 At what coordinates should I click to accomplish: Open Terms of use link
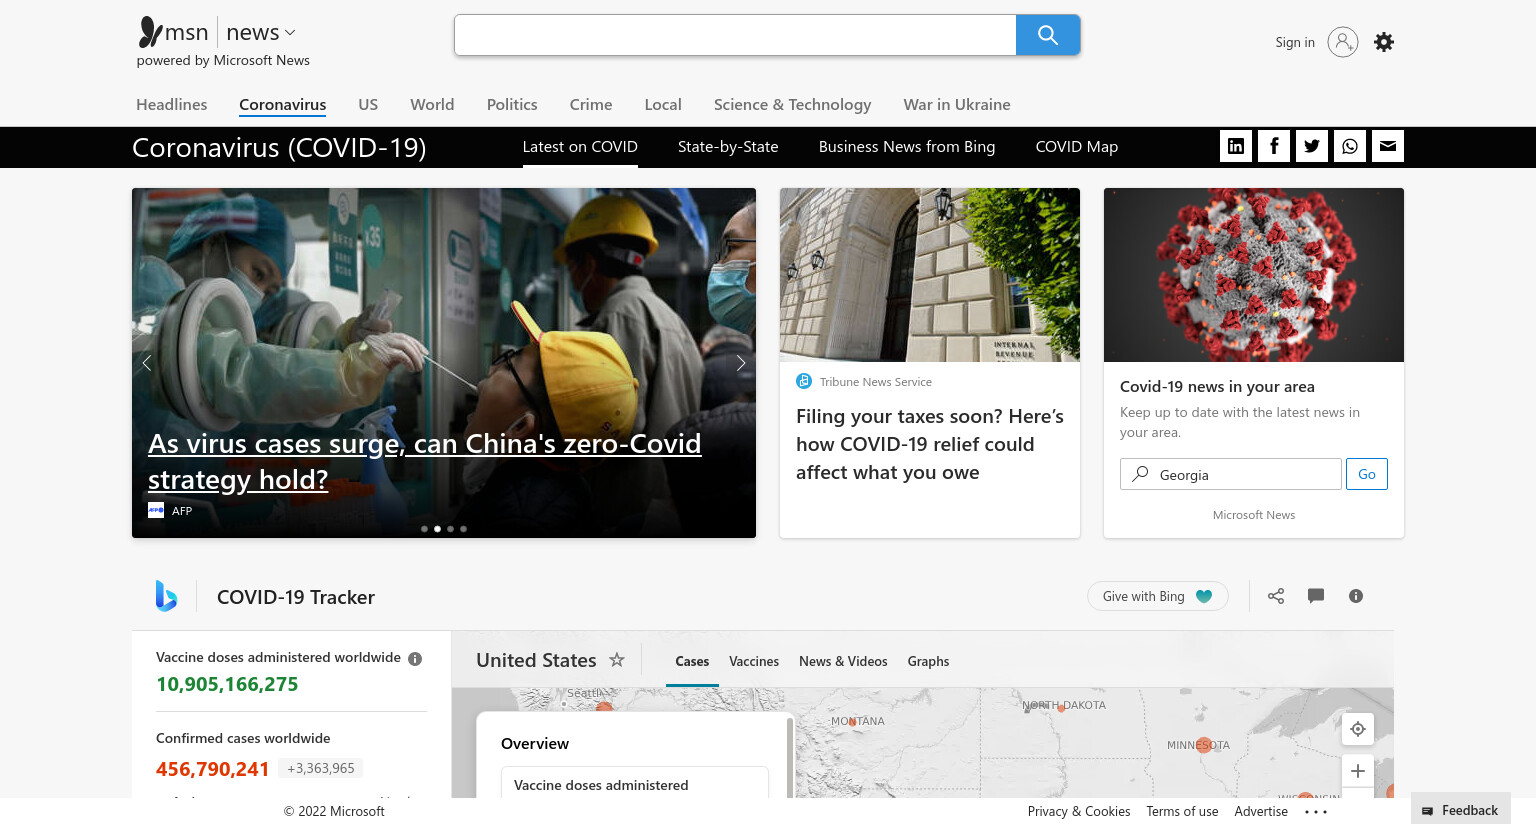[x=1182, y=811]
